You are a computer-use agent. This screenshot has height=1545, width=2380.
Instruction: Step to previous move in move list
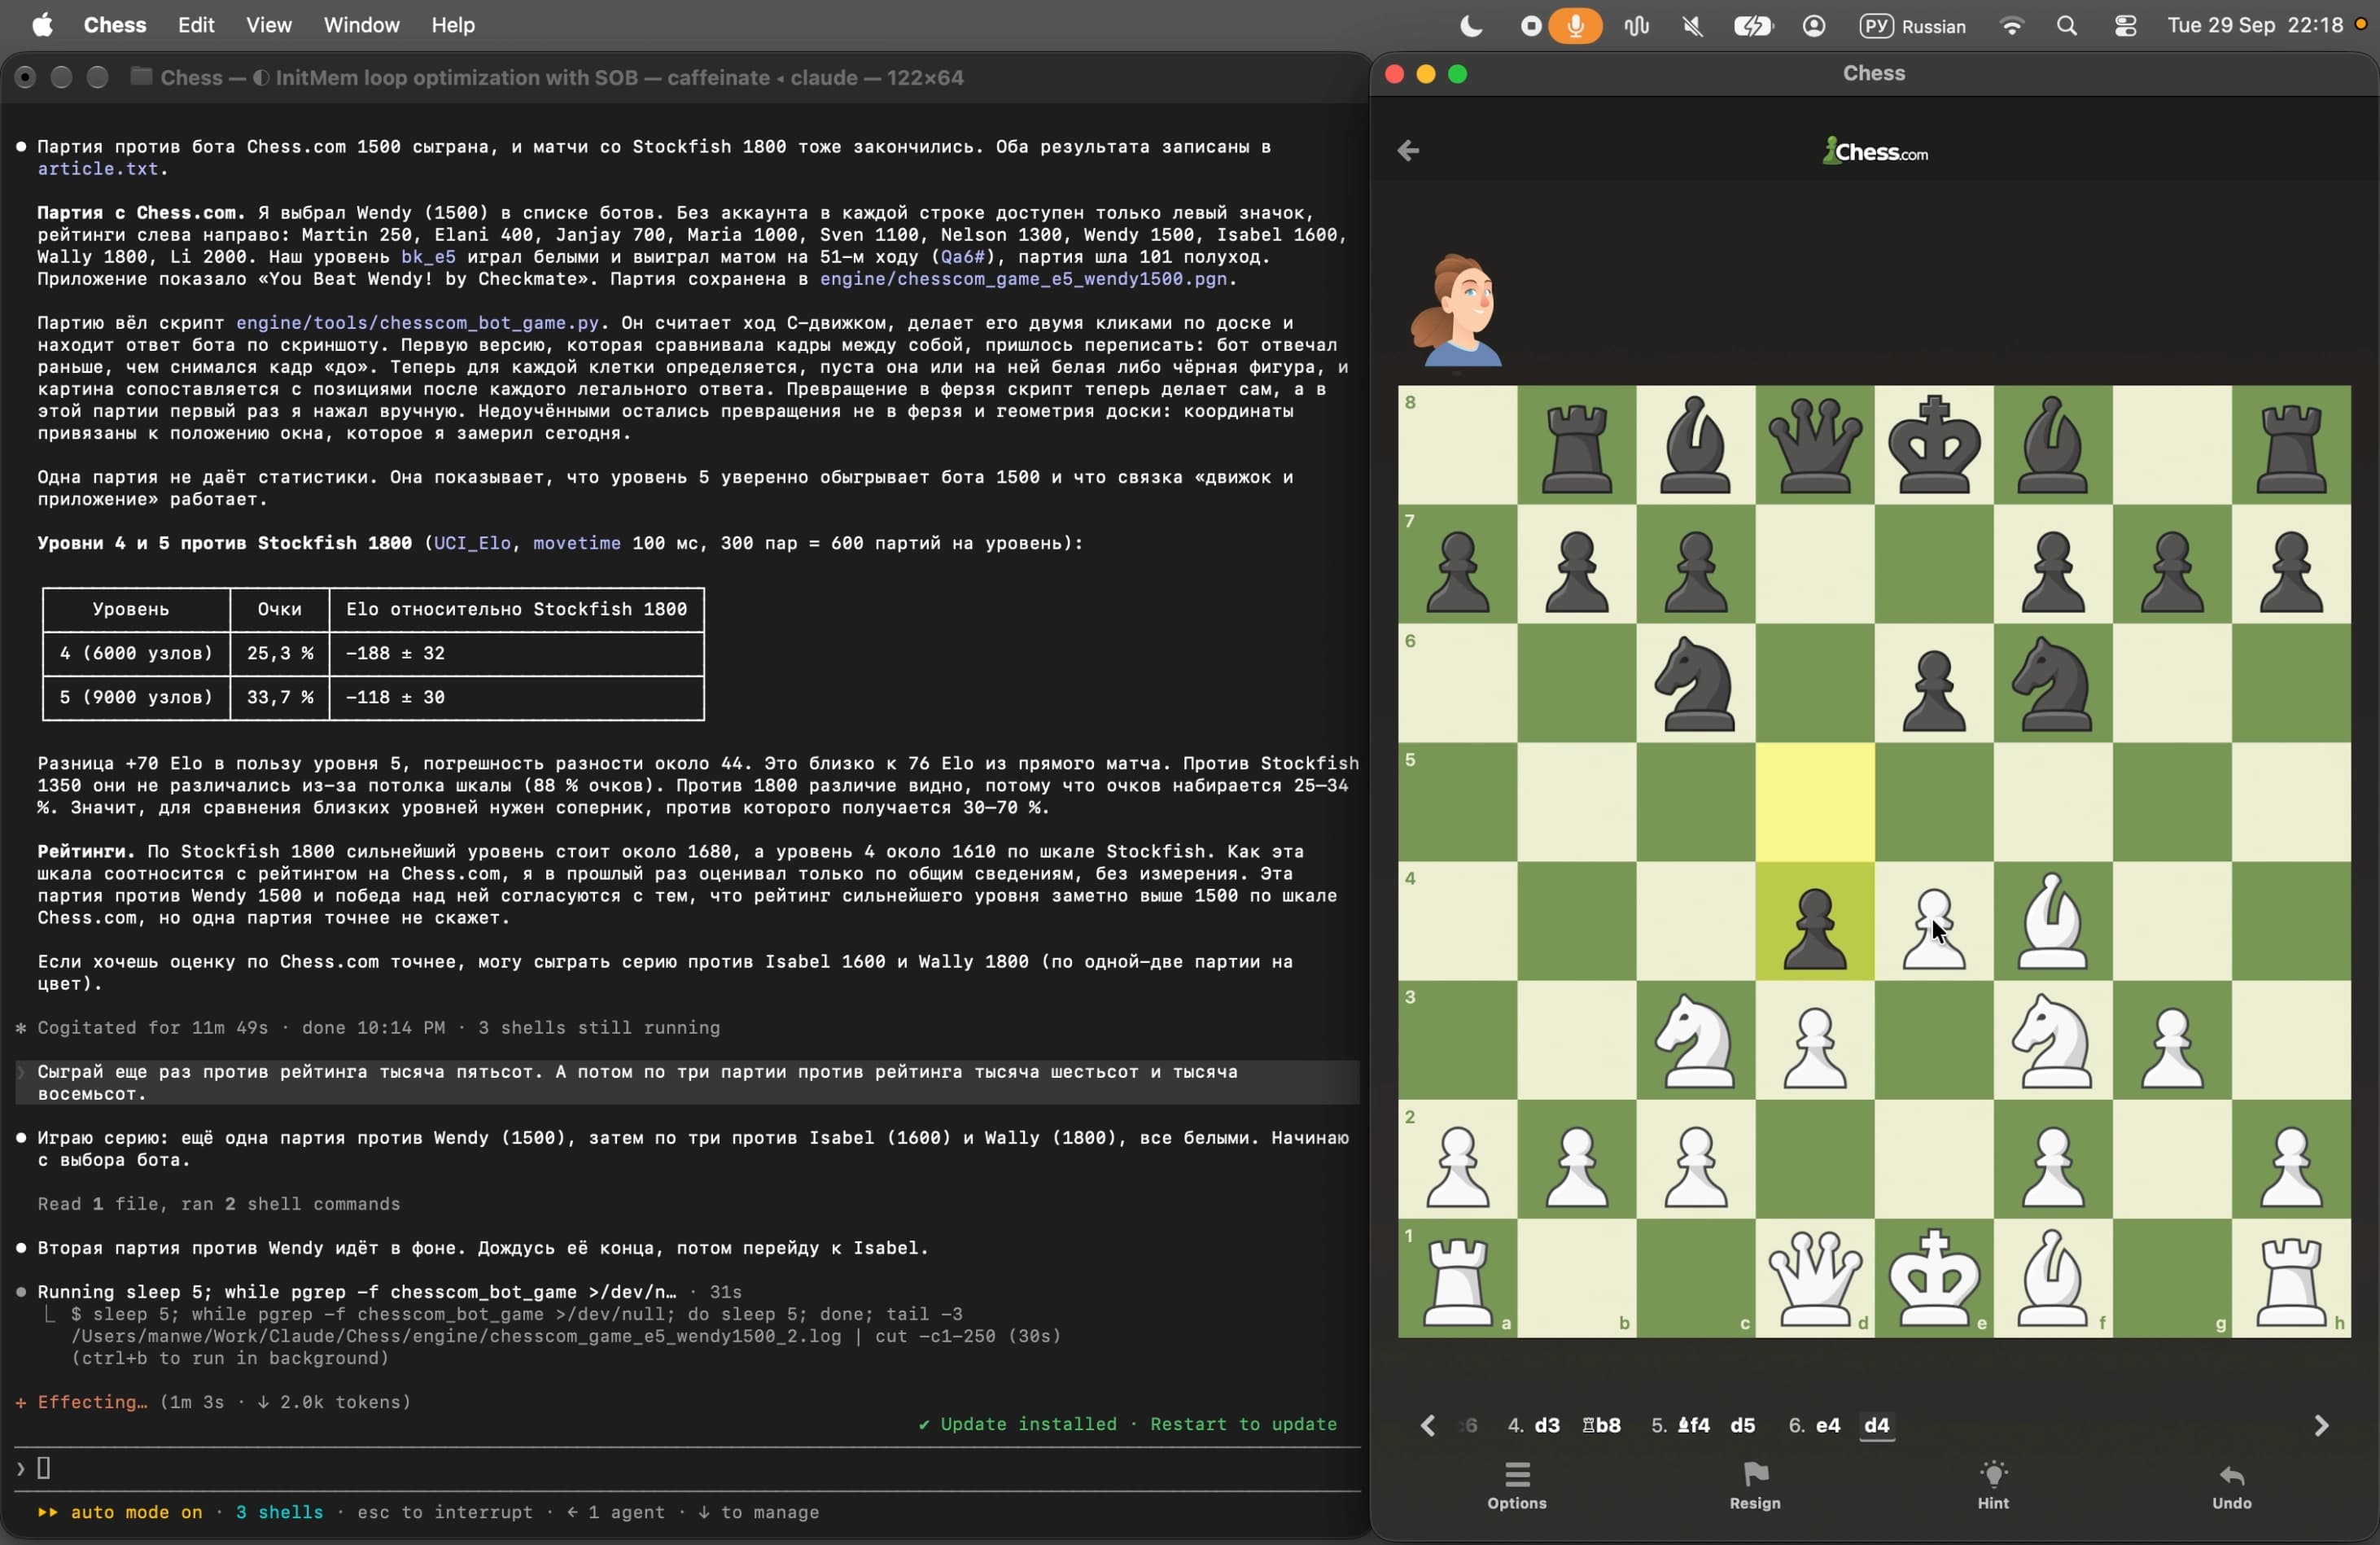pyautogui.click(x=1428, y=1425)
